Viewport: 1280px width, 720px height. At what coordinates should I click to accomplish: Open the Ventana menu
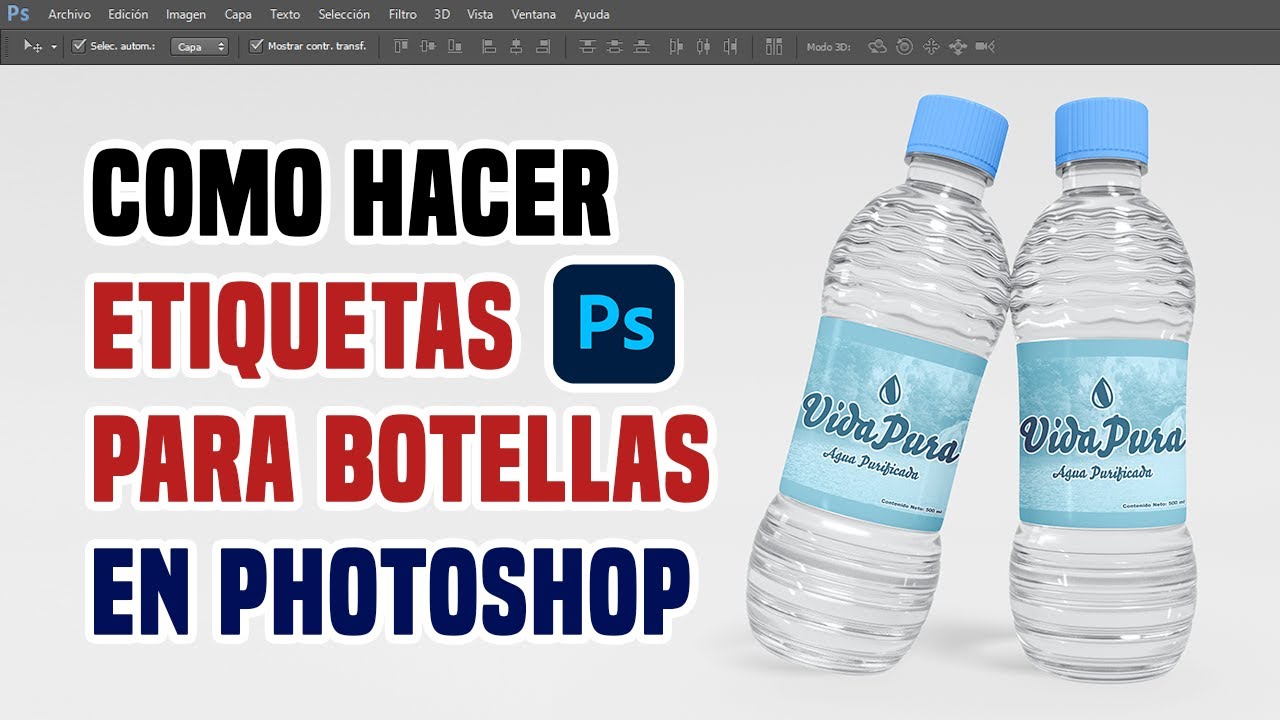[x=534, y=15]
